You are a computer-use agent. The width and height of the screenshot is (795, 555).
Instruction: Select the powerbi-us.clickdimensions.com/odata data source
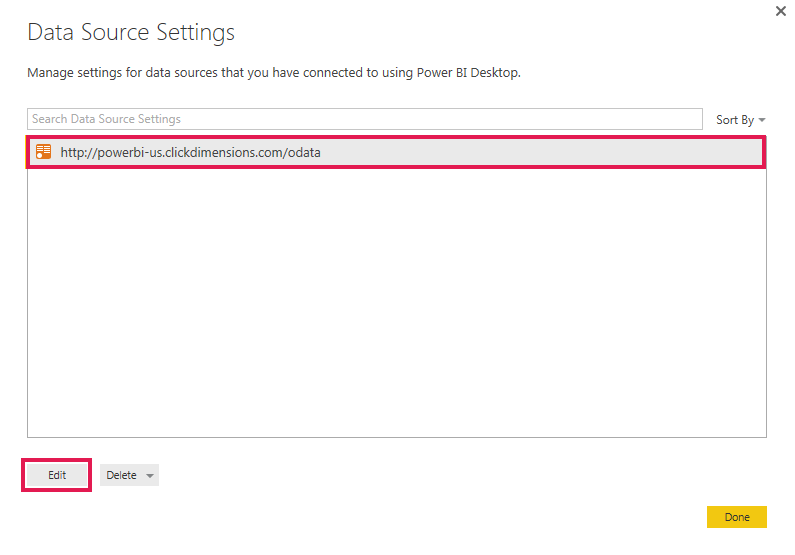click(396, 152)
